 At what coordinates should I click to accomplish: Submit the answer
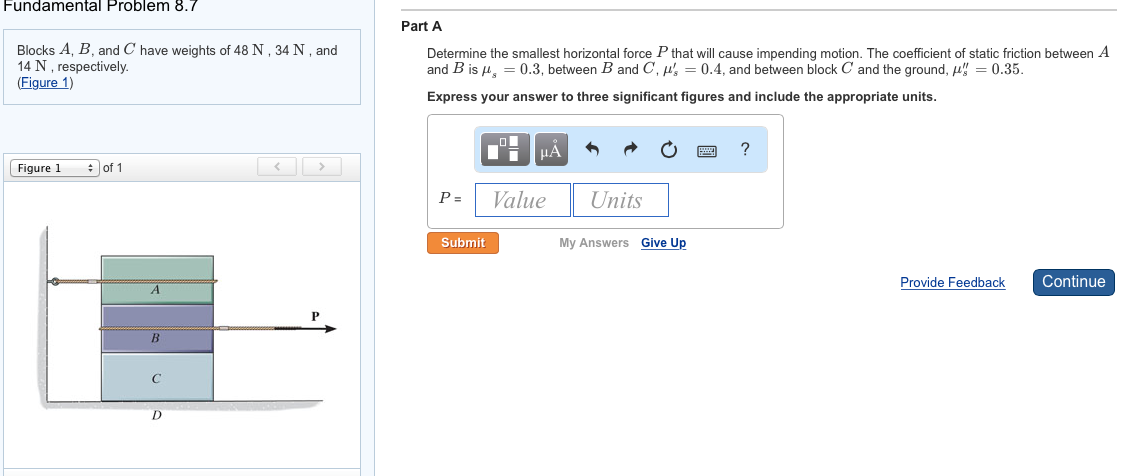coord(463,243)
